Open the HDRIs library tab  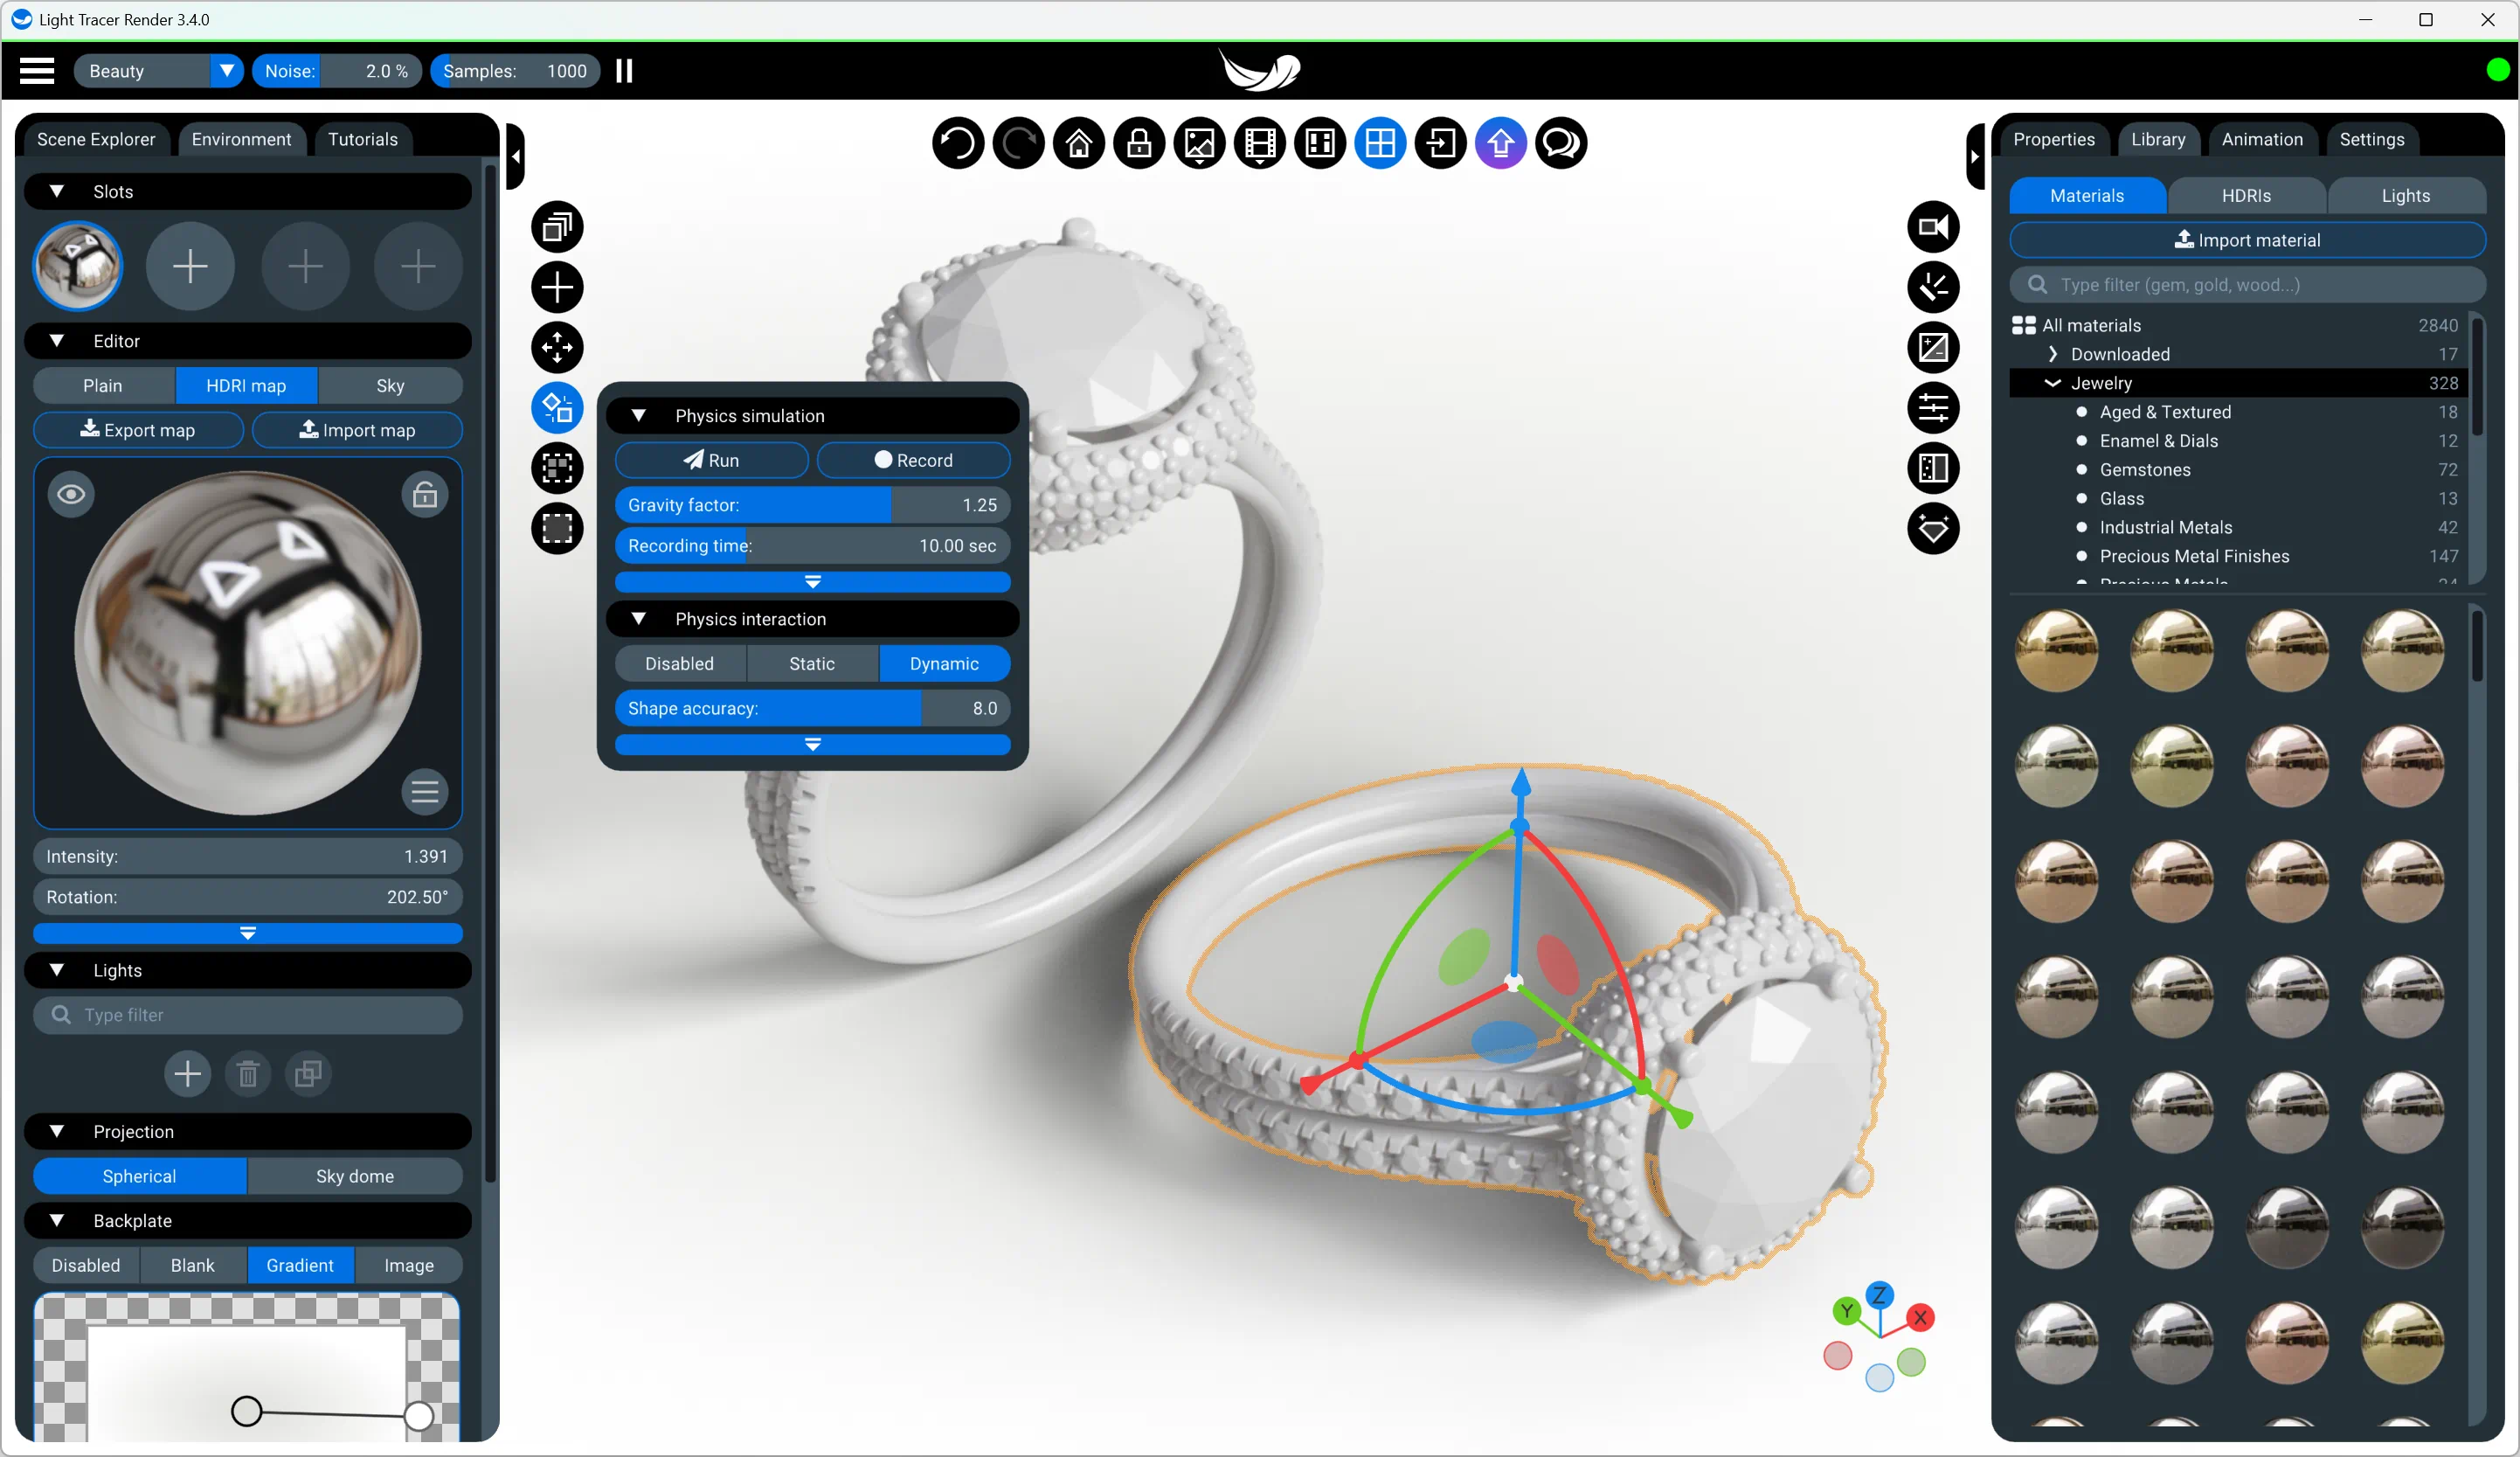click(2246, 196)
